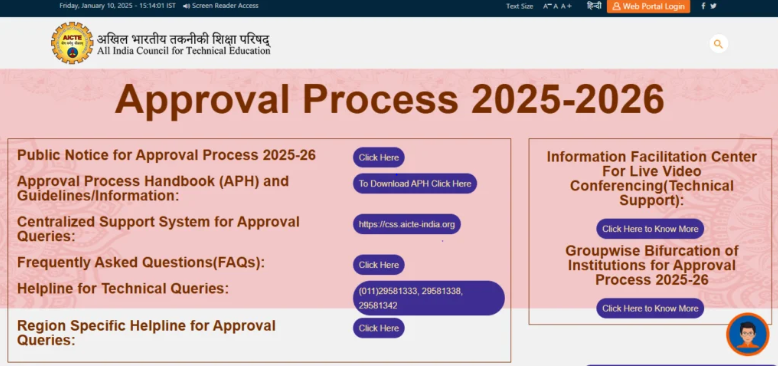
Task: Click Here for Region Specific Helpline
Action: (379, 328)
